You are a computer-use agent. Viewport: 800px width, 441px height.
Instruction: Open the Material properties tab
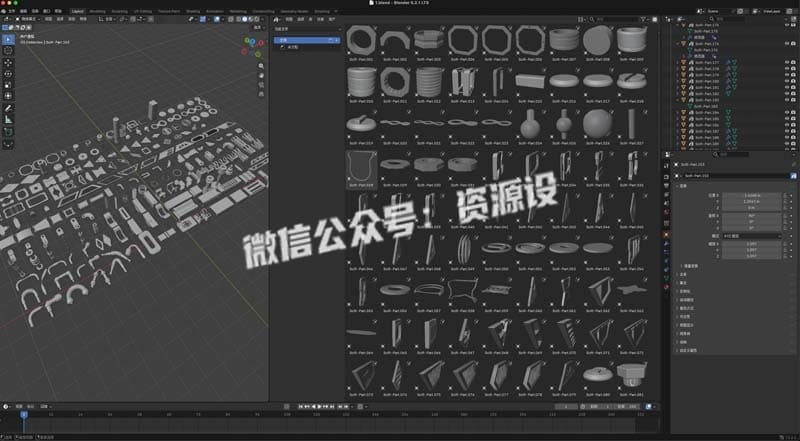666,287
